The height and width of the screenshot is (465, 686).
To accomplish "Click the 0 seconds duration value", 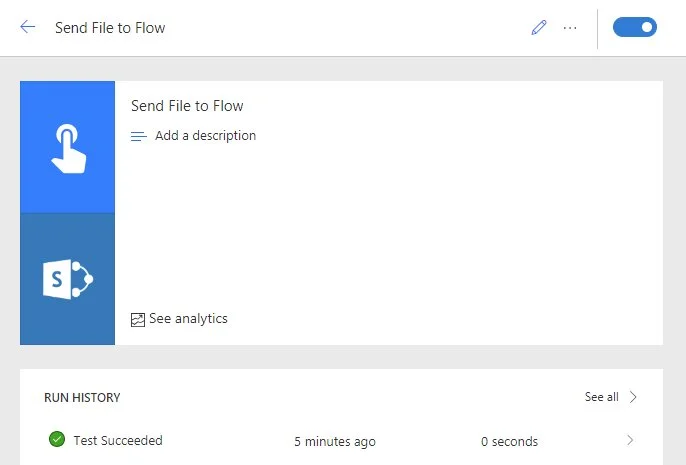I will tap(509, 441).
